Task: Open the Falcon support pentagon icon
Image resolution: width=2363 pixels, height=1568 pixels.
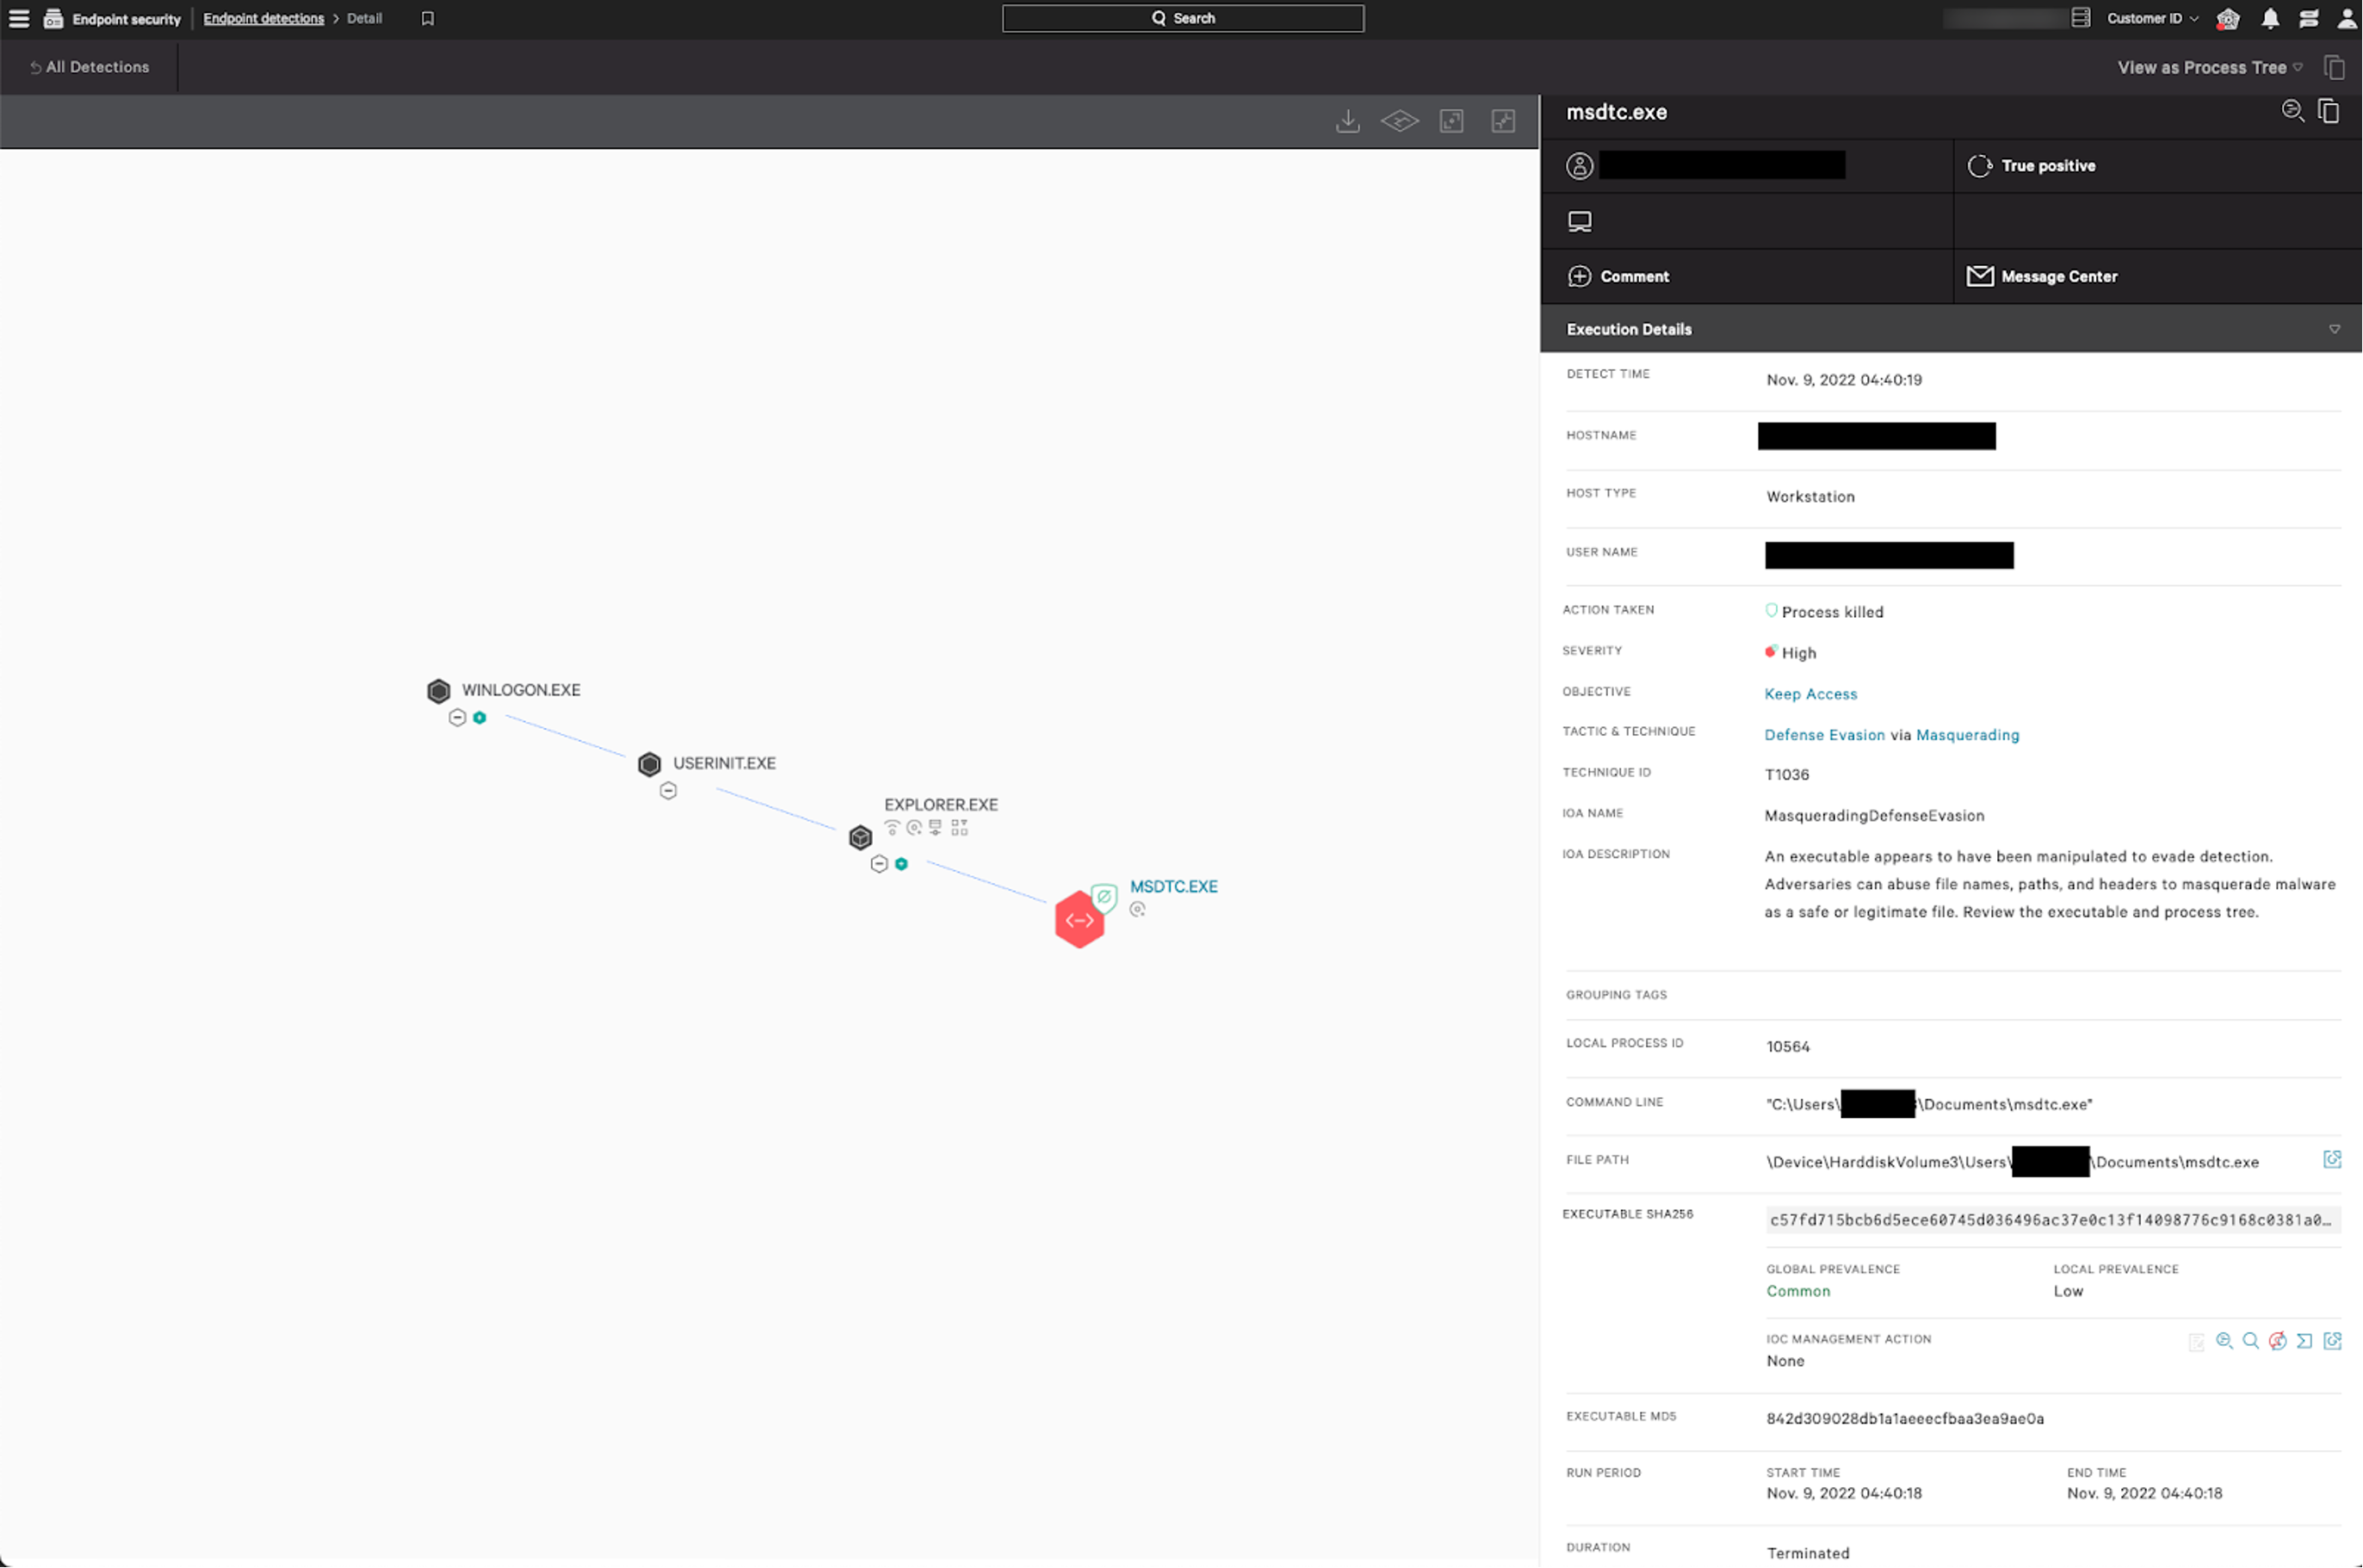Action: (x=2228, y=19)
